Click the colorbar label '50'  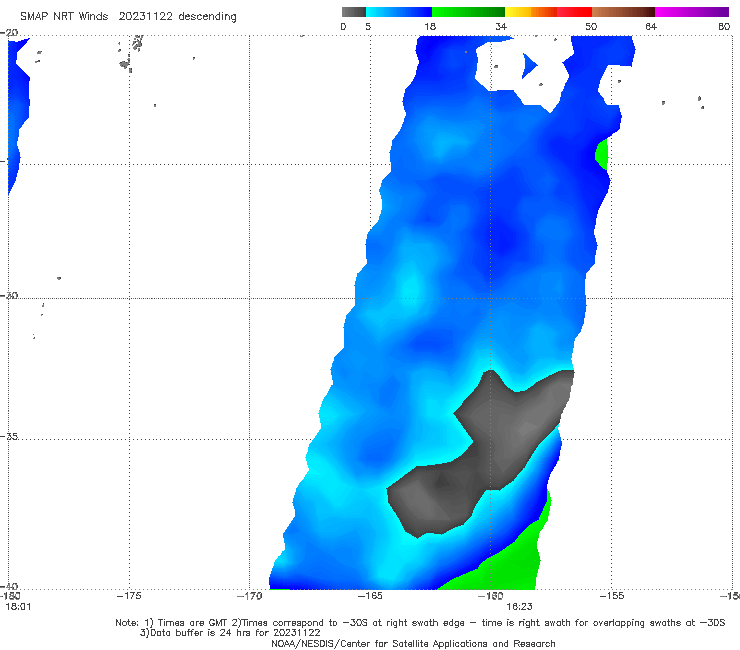point(591,26)
